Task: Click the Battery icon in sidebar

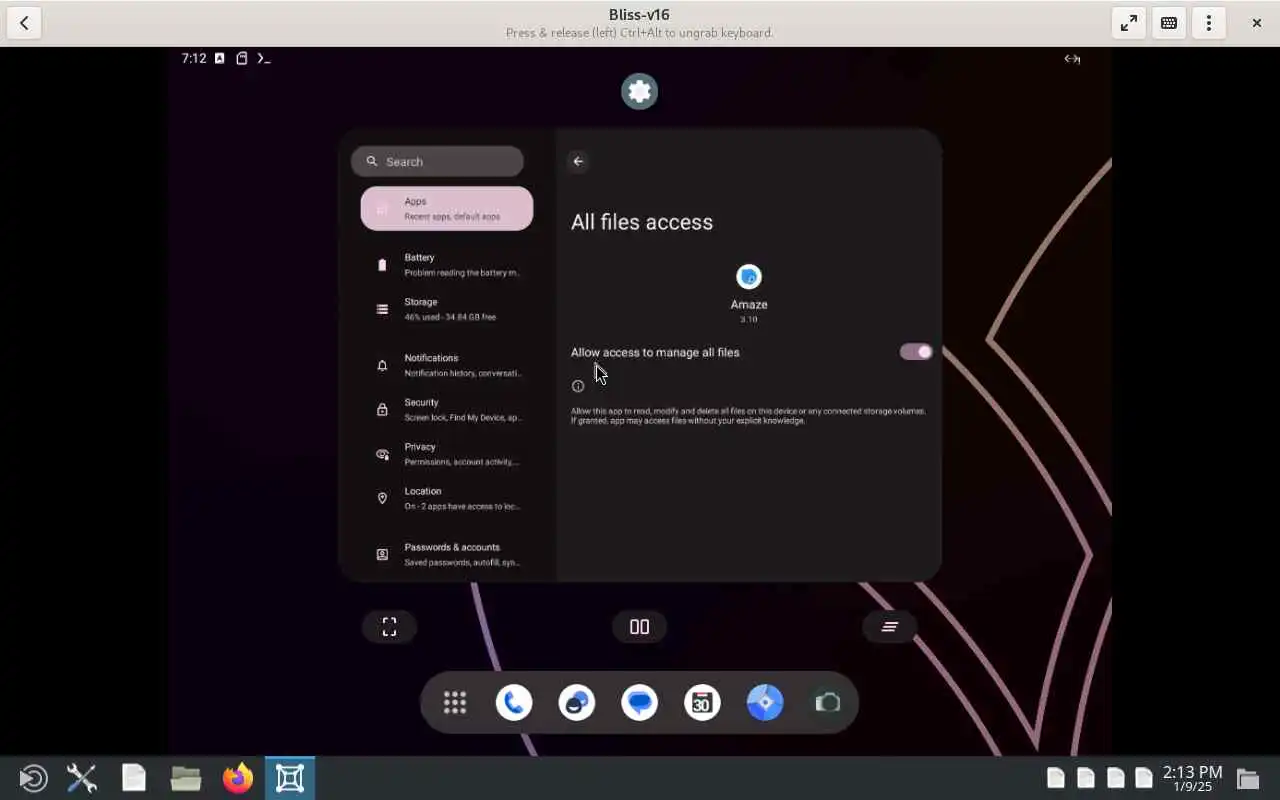Action: (x=382, y=265)
